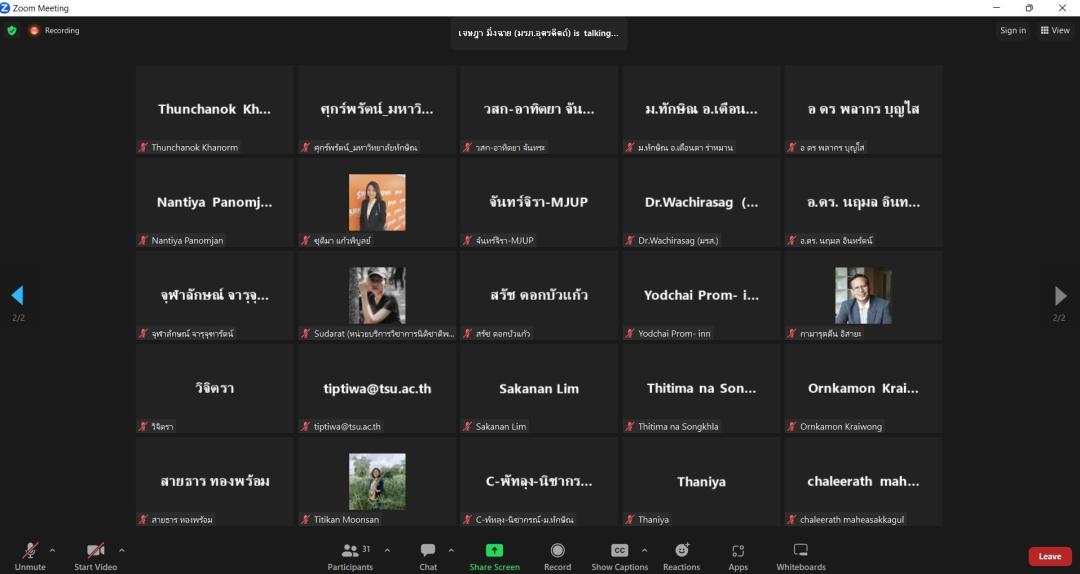1080x574 pixels.
Task: Expand the caret next to Show Captions
Action: click(644, 550)
